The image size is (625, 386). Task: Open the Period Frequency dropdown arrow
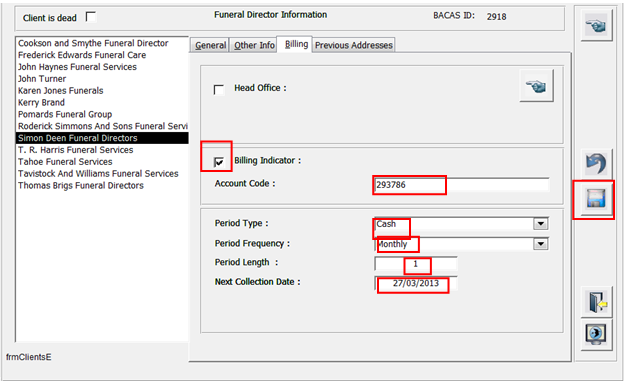pyautogui.click(x=541, y=244)
